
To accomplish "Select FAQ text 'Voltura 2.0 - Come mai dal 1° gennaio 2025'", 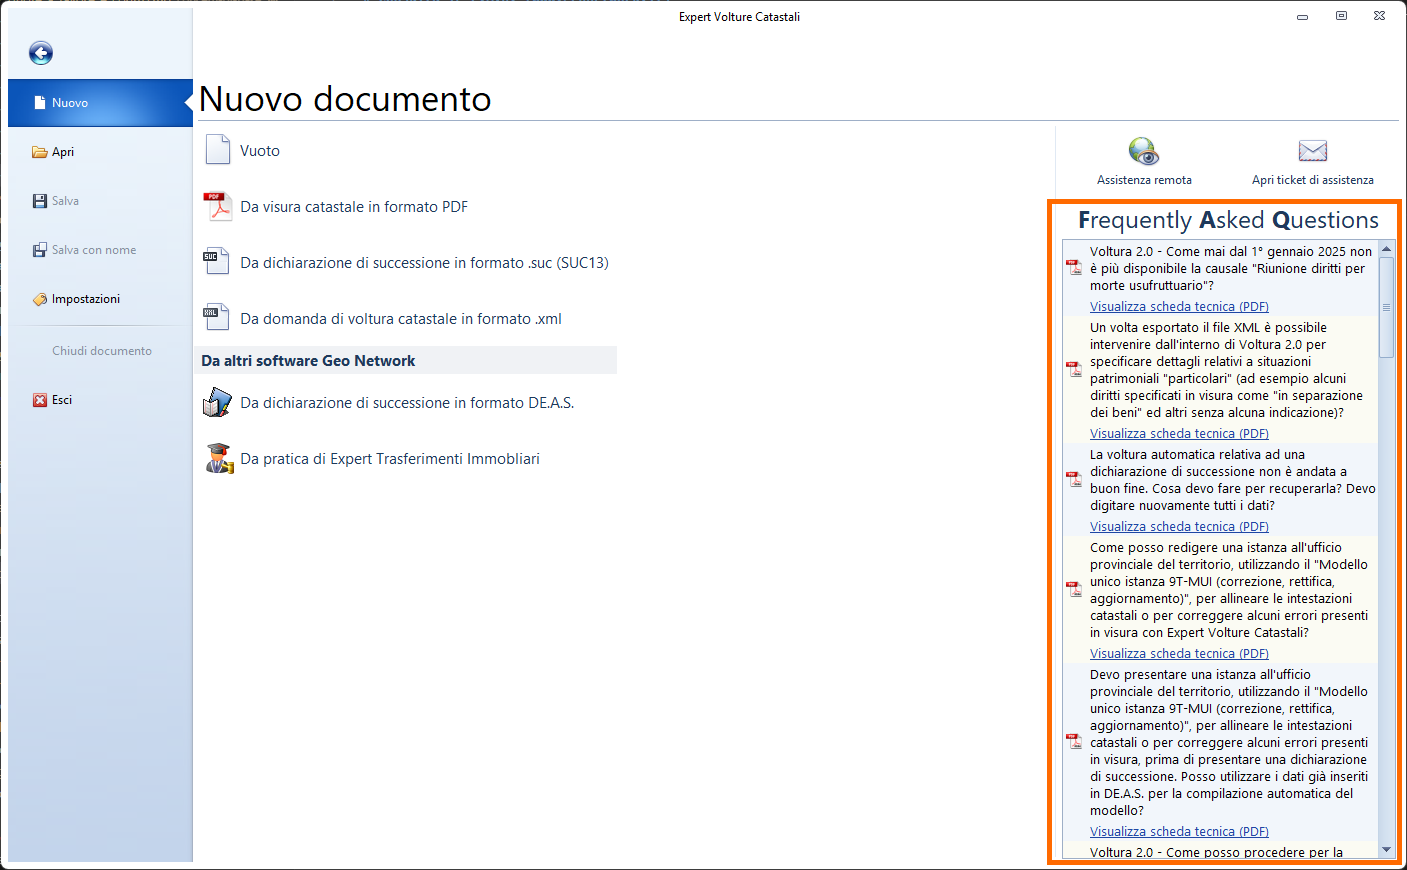I will (x=1219, y=252).
